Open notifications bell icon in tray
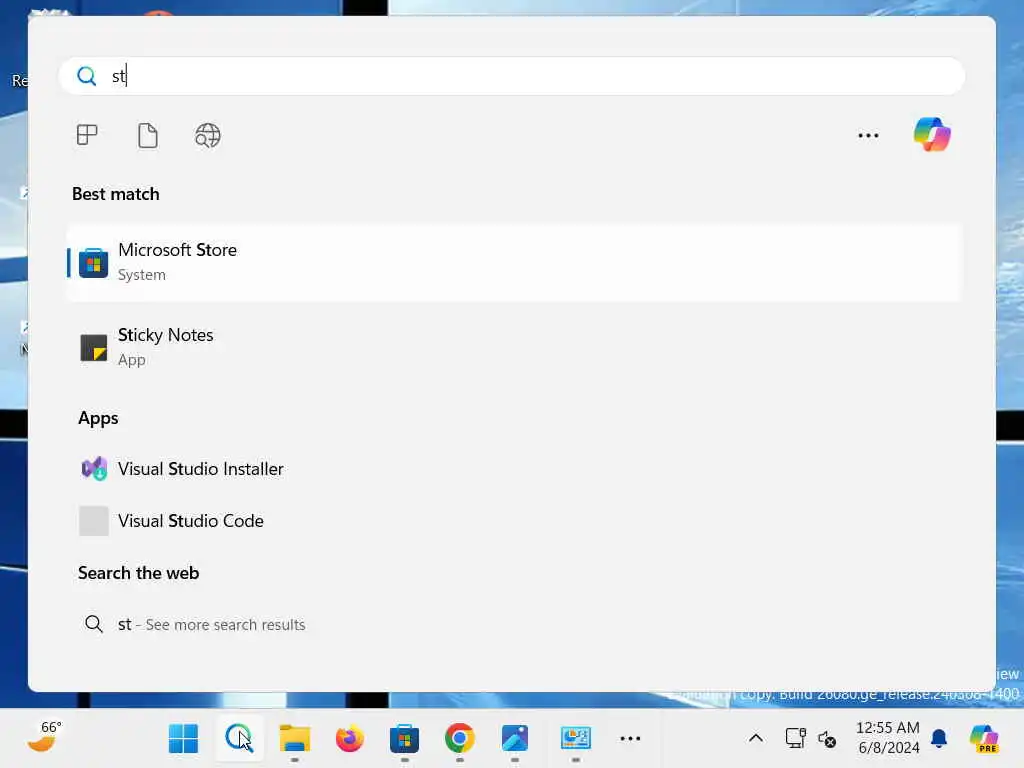 pyautogui.click(x=939, y=739)
